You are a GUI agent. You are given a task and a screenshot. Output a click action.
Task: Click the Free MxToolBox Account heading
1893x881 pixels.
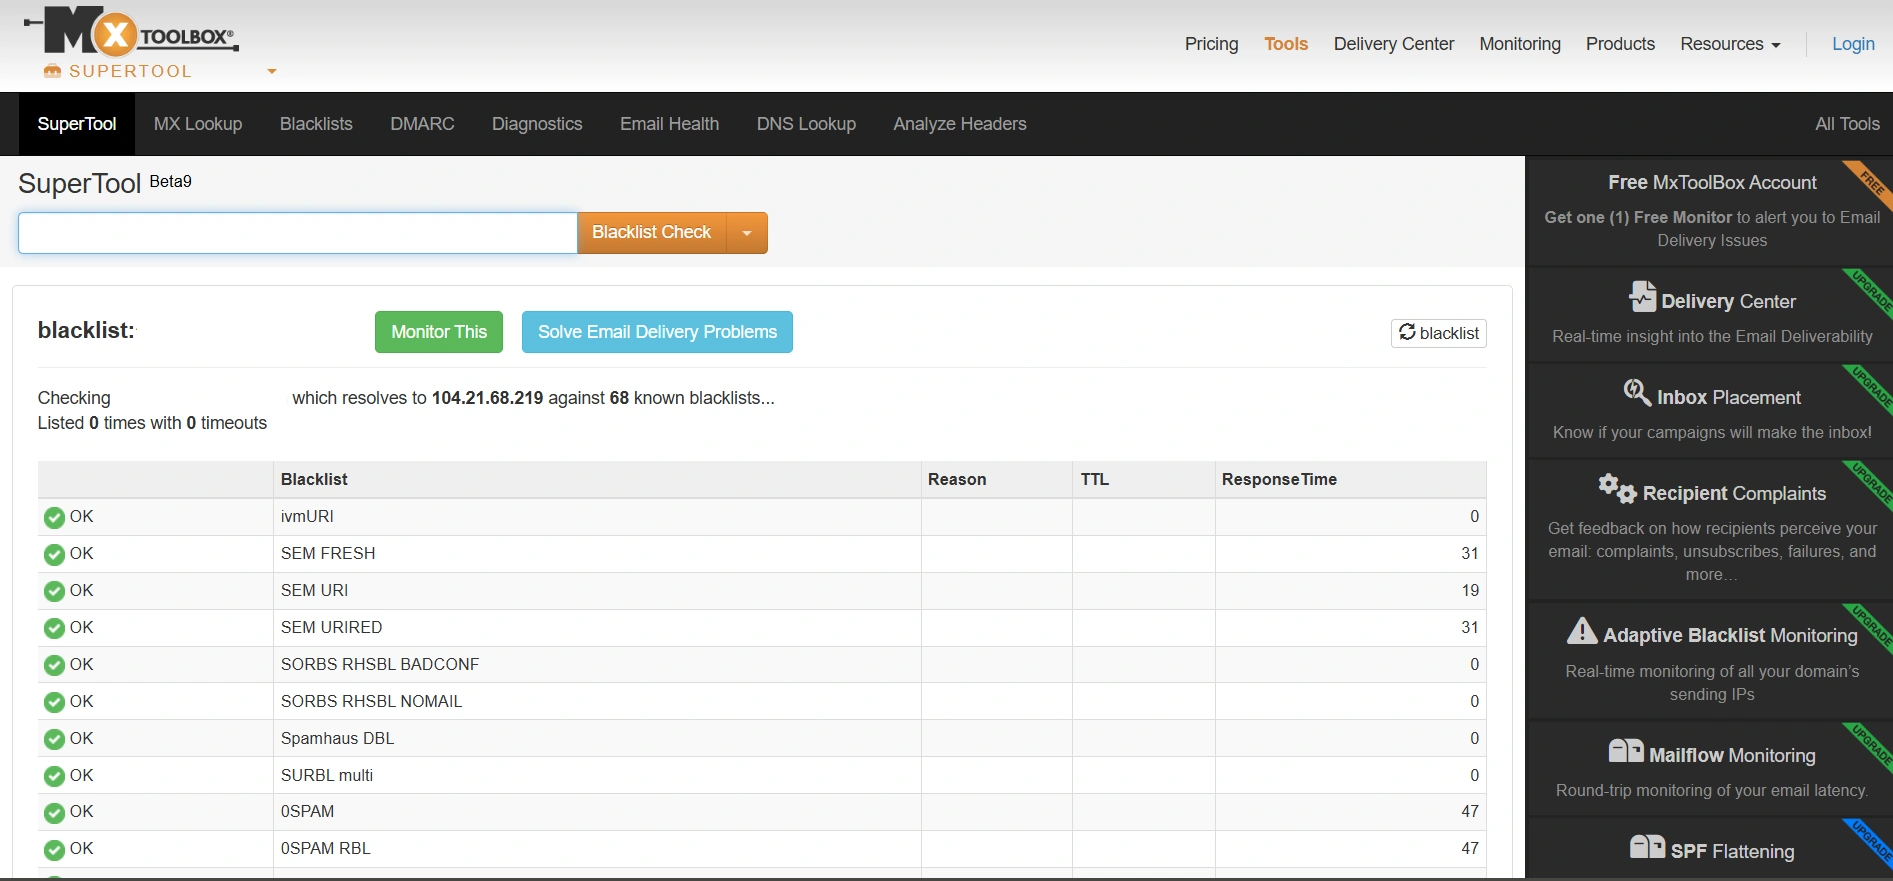1712,183
